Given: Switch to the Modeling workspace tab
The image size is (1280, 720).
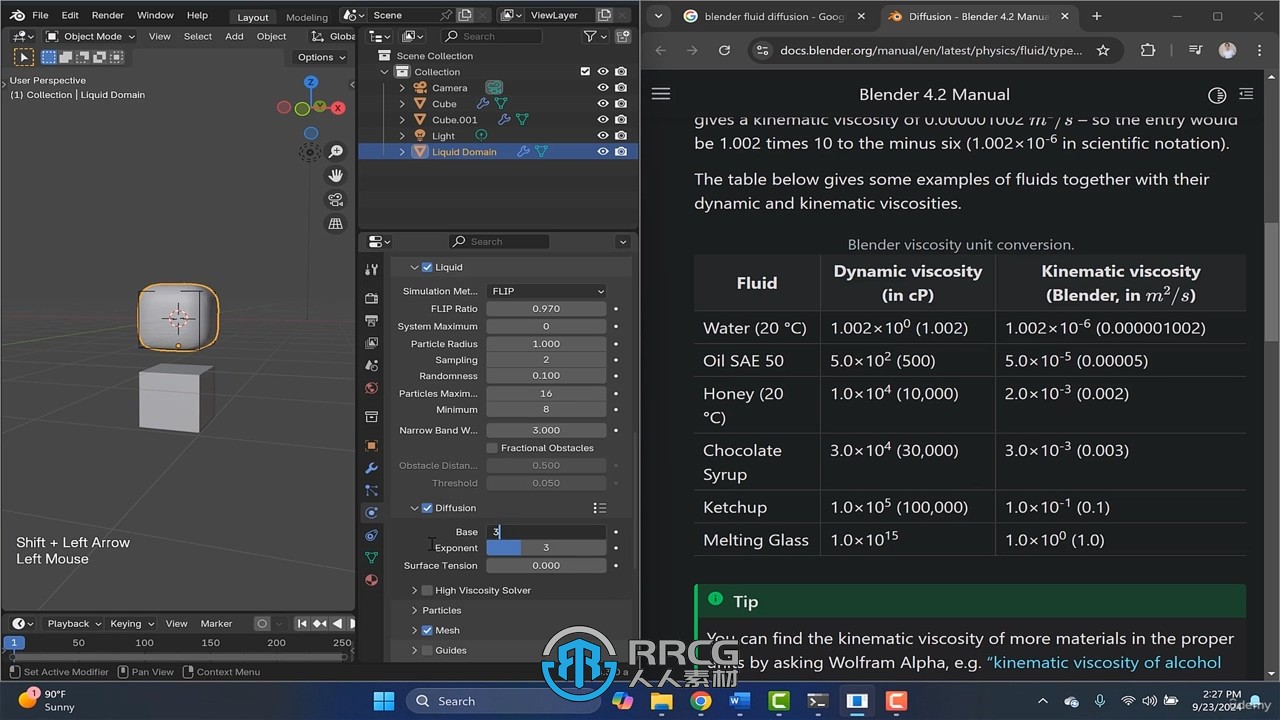Looking at the screenshot, I should click(x=306, y=17).
